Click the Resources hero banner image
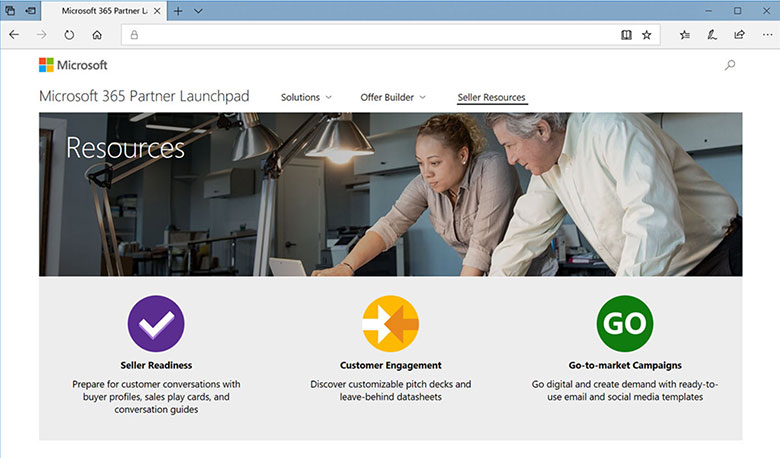Viewport: 780px width, 465px height. pyautogui.click(x=390, y=194)
